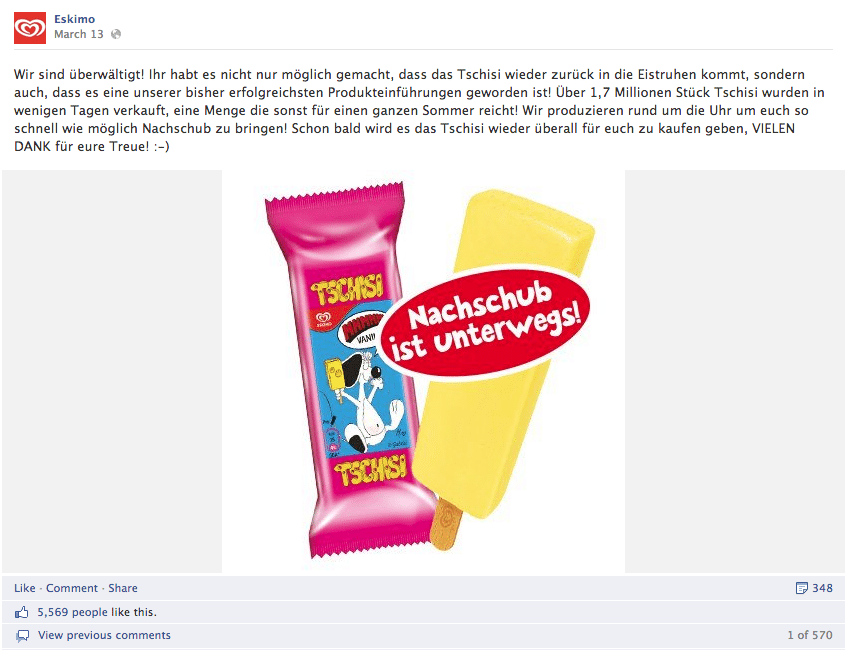Open the Eskimo heart logo avatar

(x=30, y=27)
